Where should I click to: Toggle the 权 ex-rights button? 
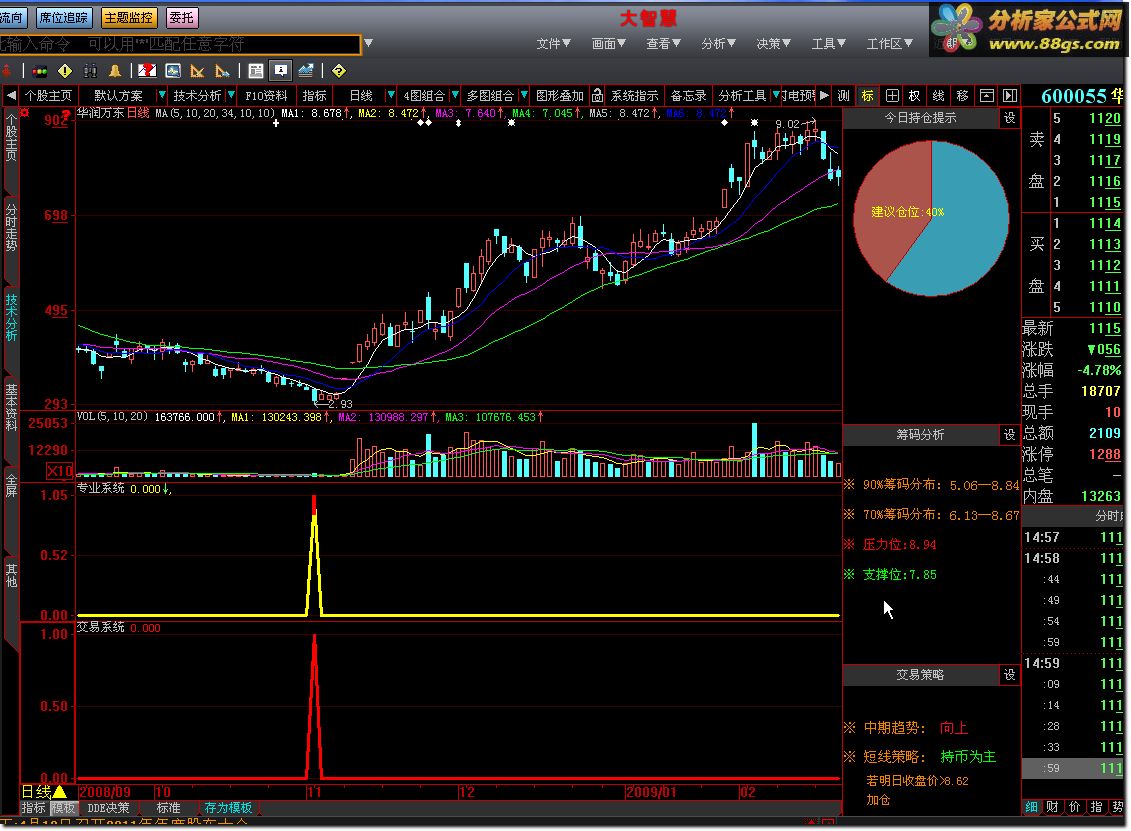[x=915, y=96]
